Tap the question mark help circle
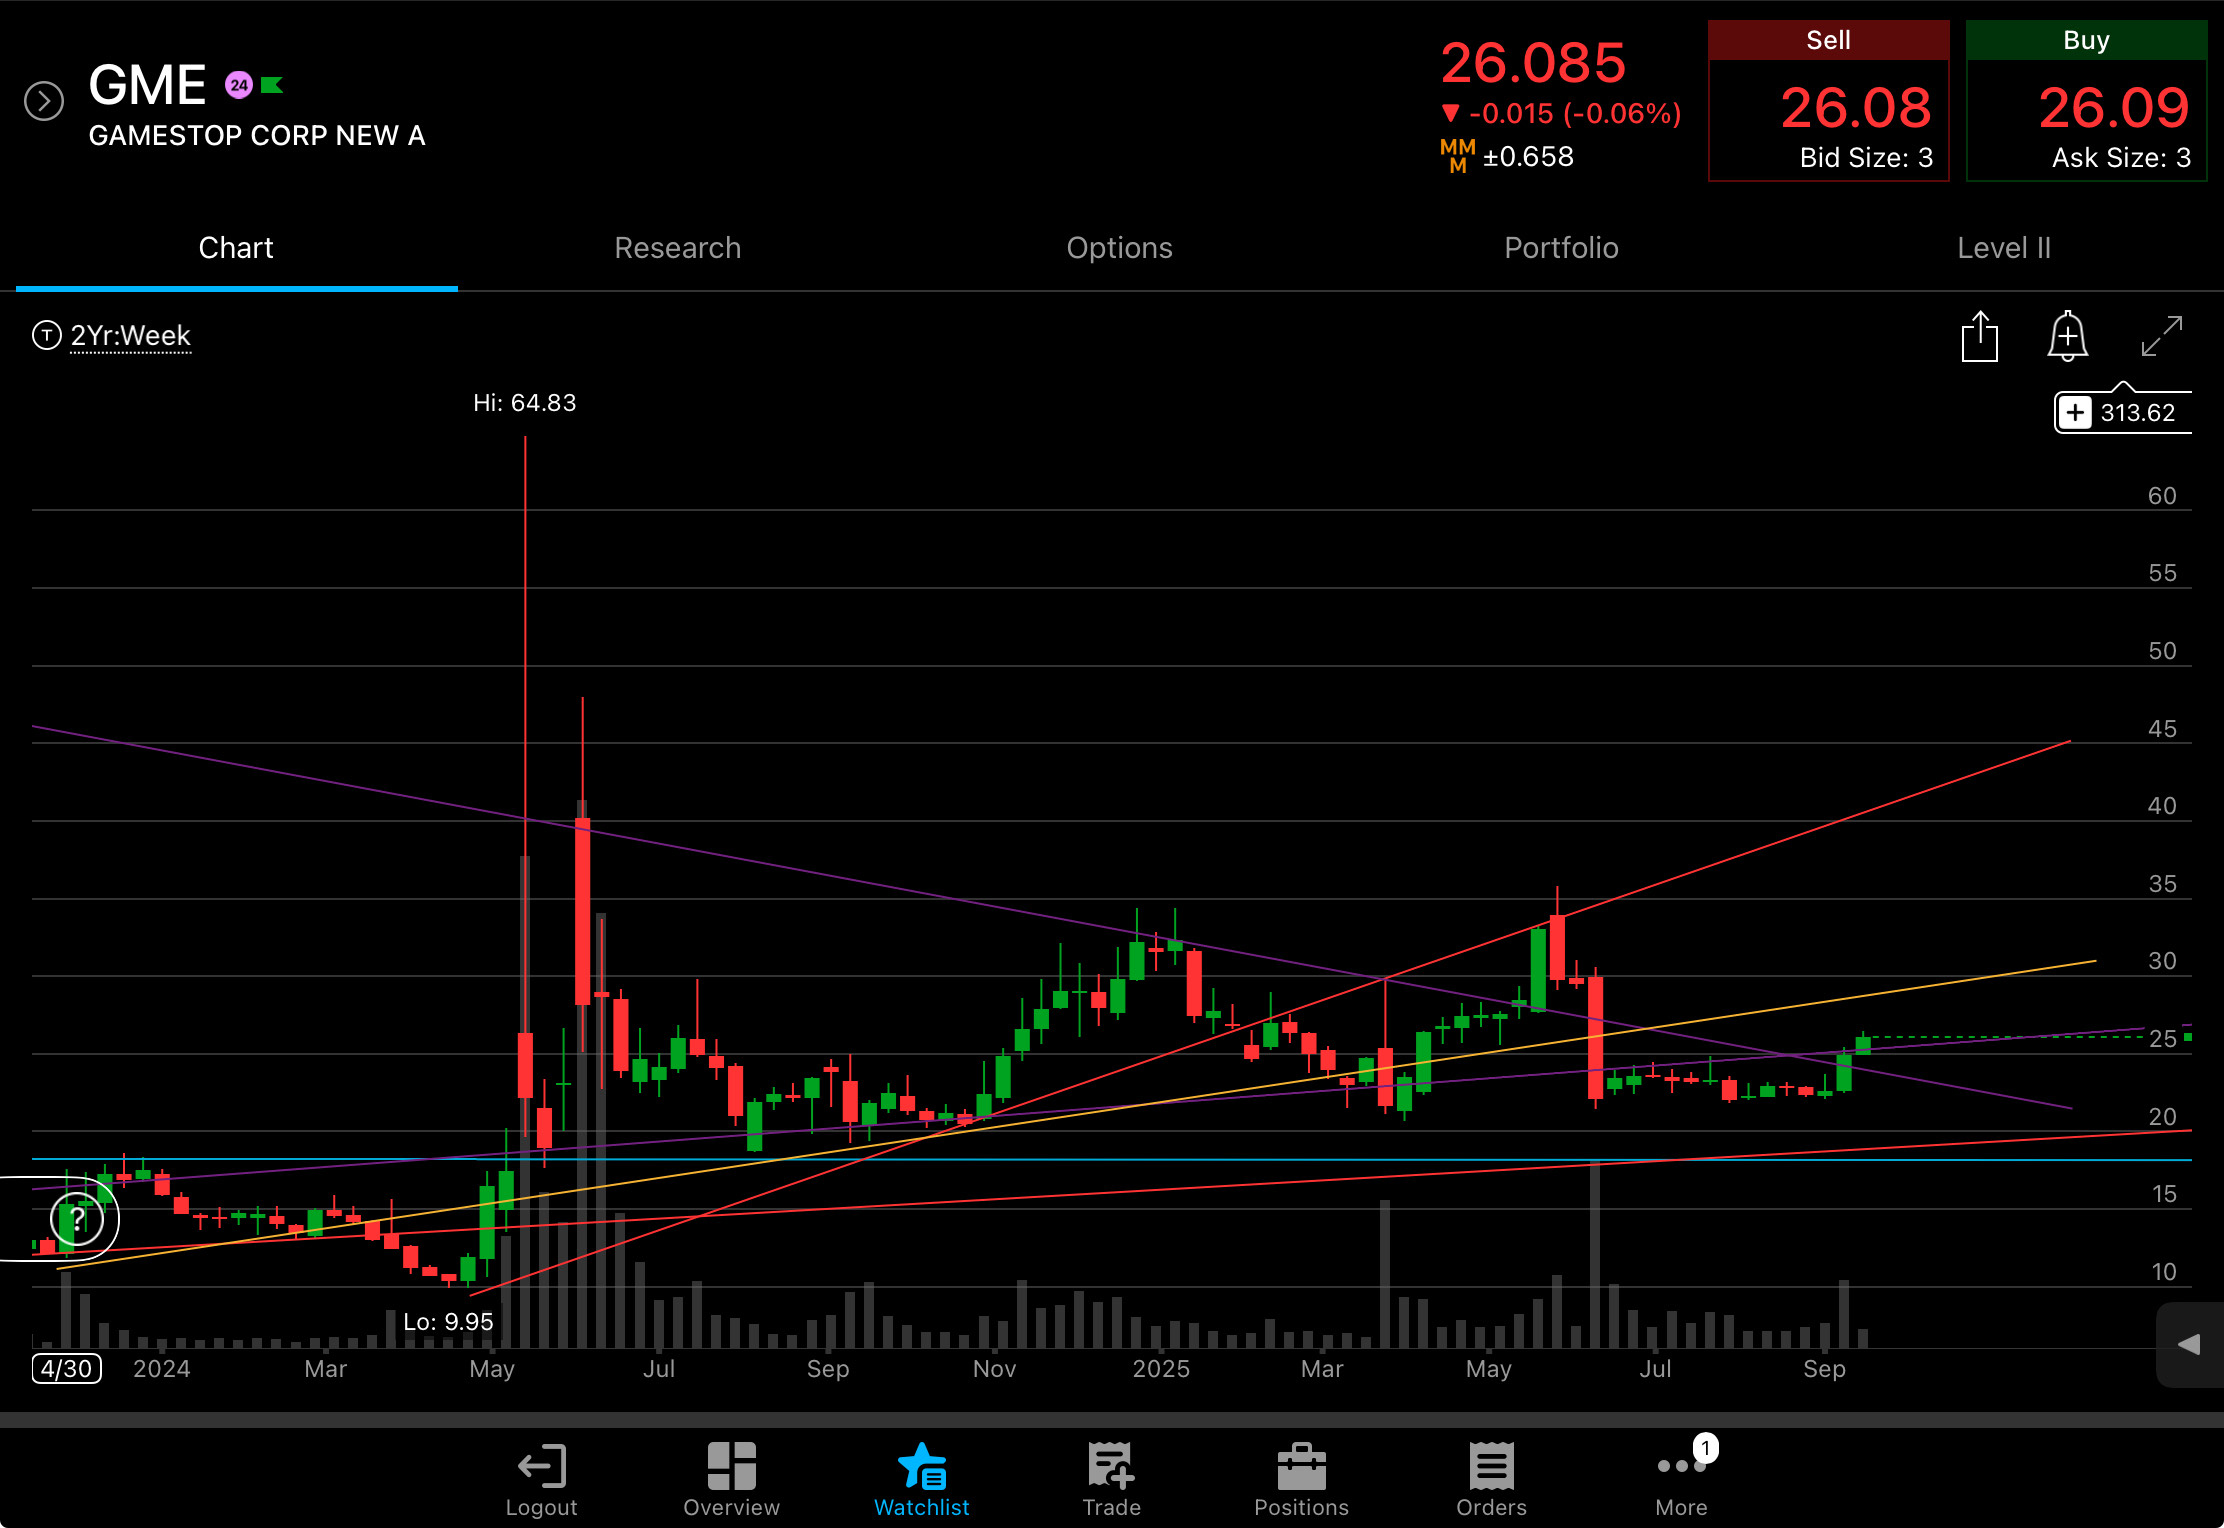Image resolution: width=2224 pixels, height=1528 pixels. tap(77, 1219)
